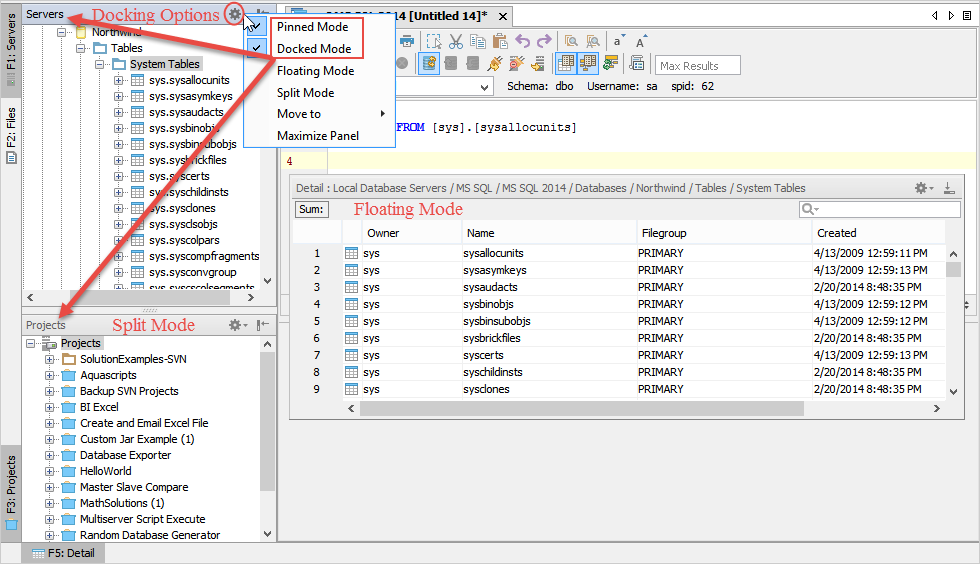
Task: Collapse the Tables tree node
Action: (80, 48)
